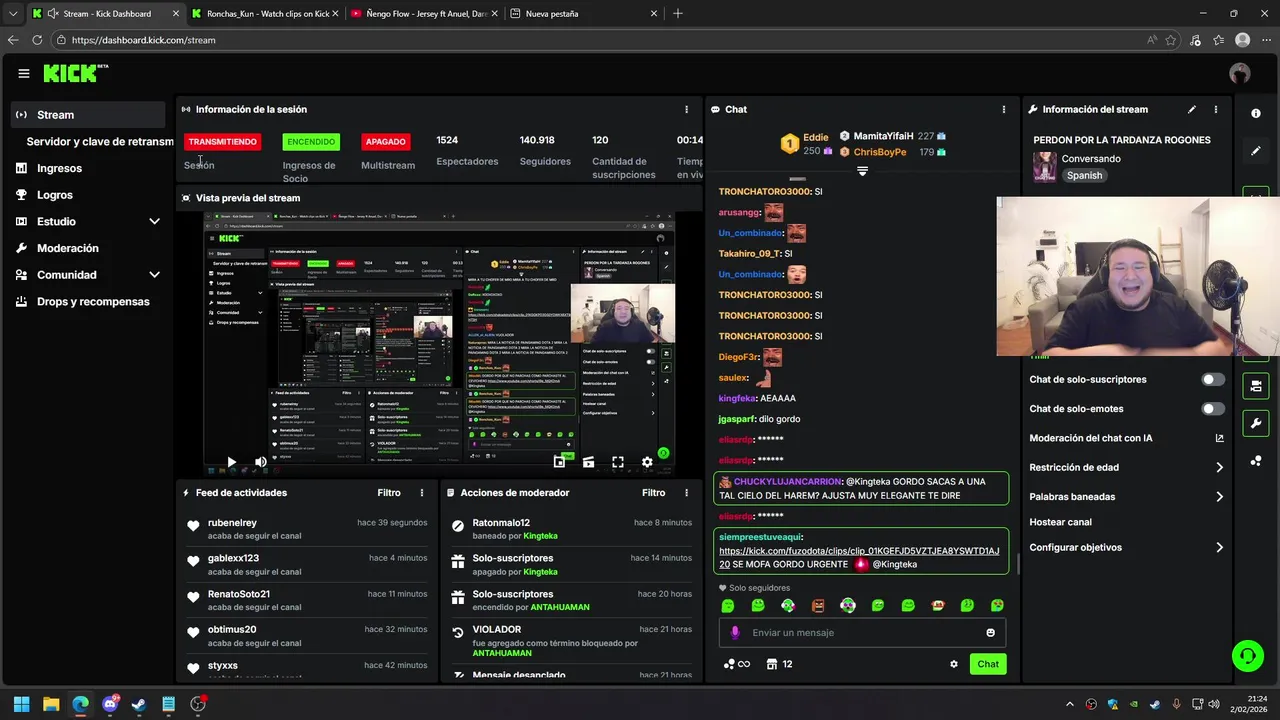Image resolution: width=1280 pixels, height=720 pixels.
Task: Toggle picture-in-picture on stream preview
Action: tap(559, 462)
